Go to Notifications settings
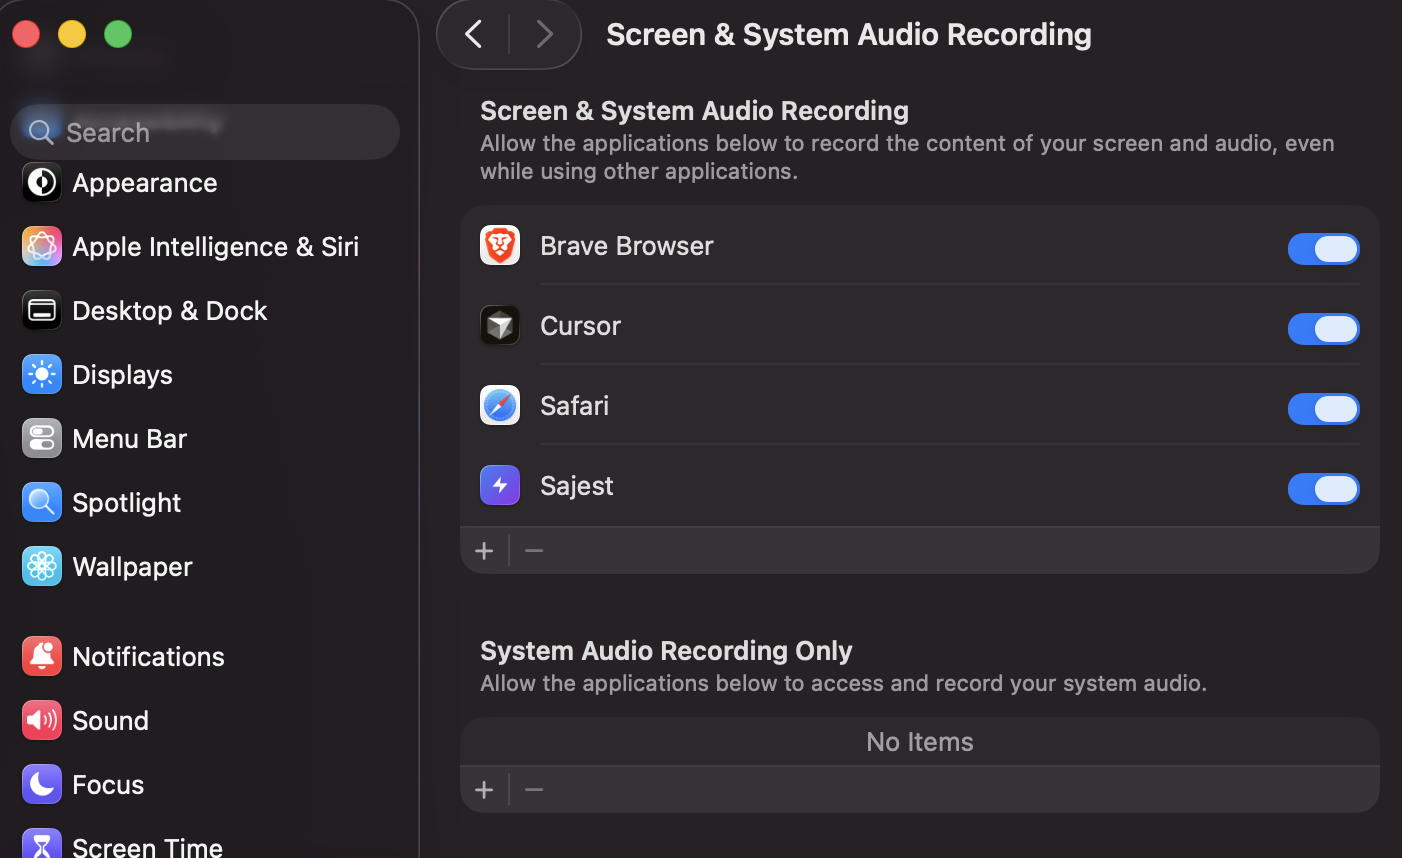This screenshot has width=1402, height=858. [x=148, y=657]
